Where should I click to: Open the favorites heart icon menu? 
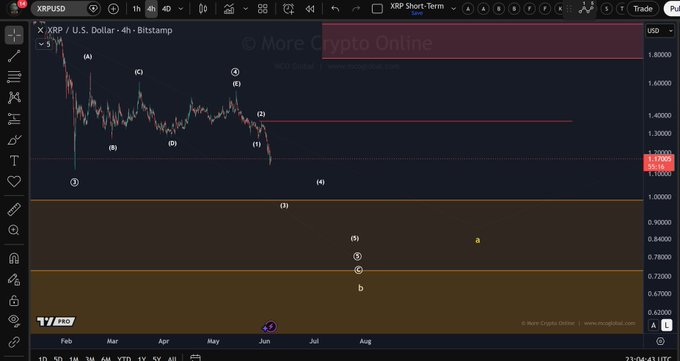pos(14,181)
